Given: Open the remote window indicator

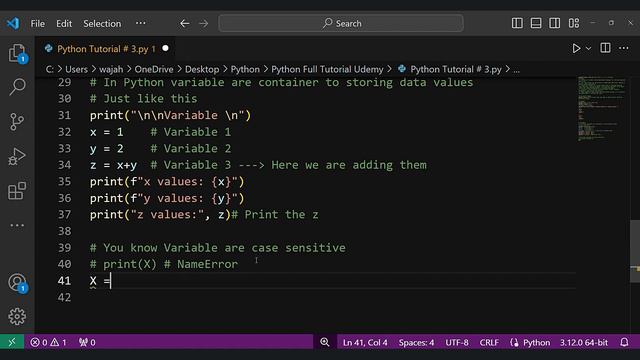Looking at the screenshot, I should (x=12, y=342).
